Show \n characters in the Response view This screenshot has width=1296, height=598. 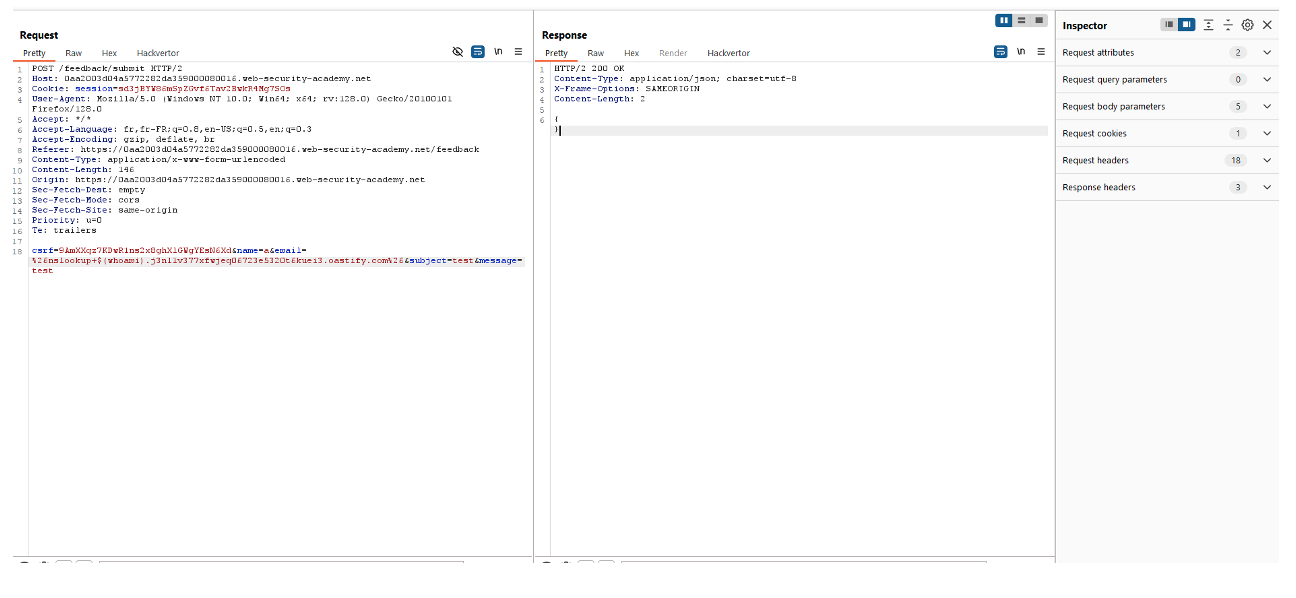click(x=1021, y=51)
